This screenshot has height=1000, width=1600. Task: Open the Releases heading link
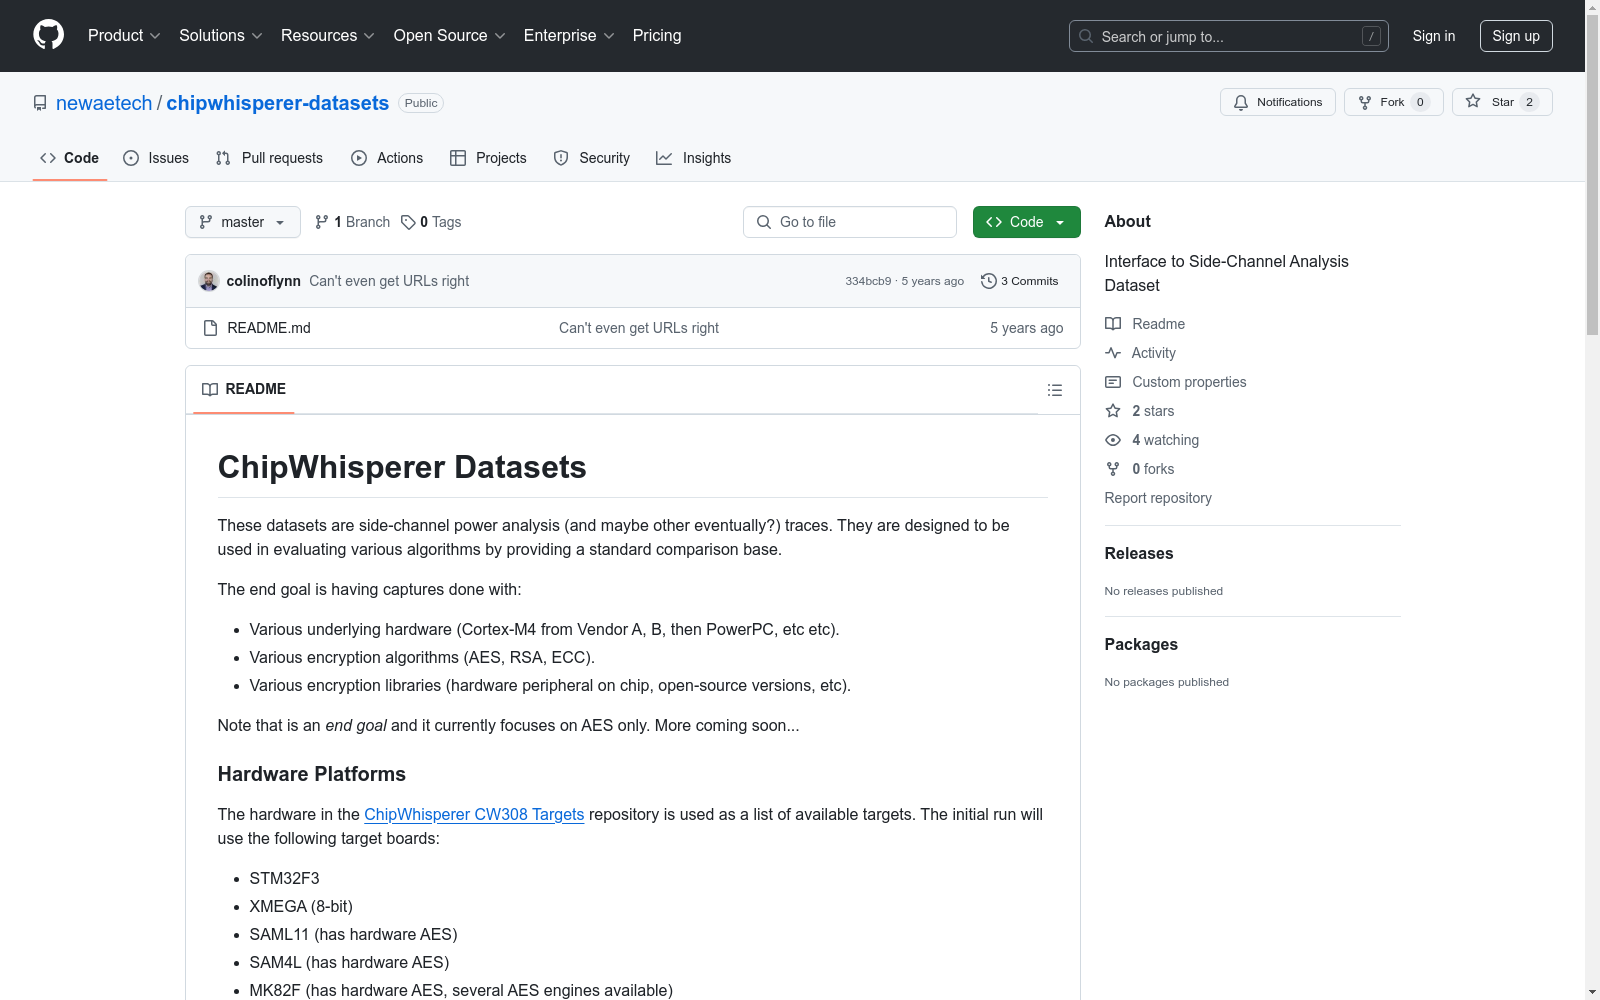pos(1139,553)
